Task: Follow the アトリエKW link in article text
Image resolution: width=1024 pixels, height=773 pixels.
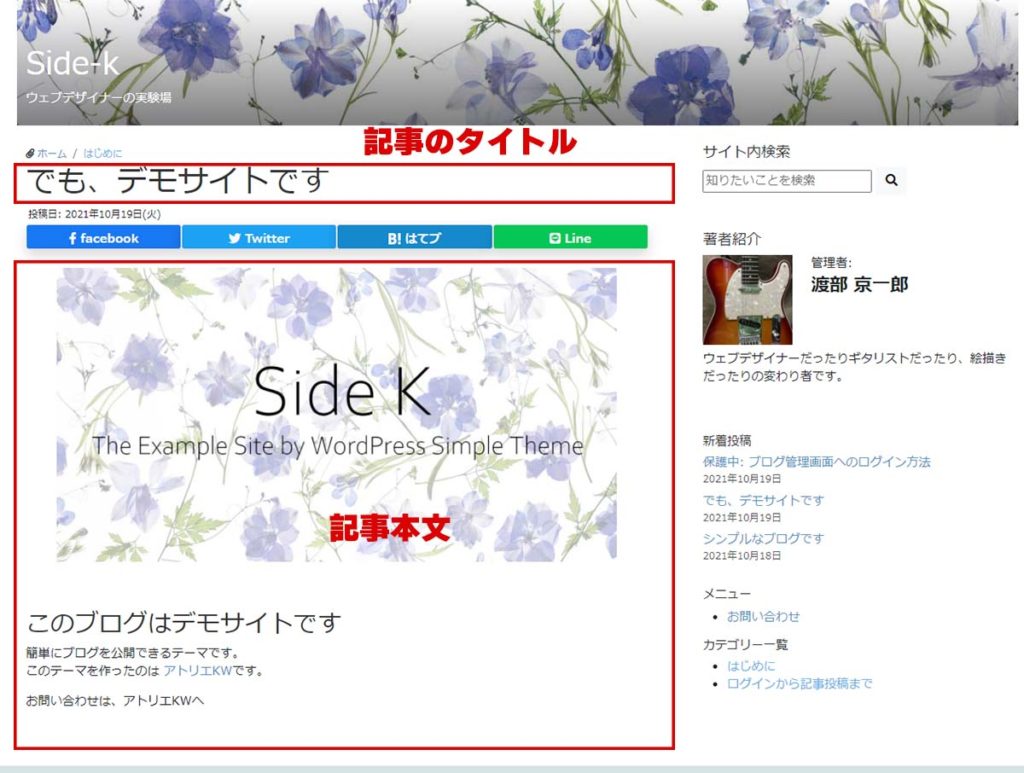Action: (x=197, y=671)
